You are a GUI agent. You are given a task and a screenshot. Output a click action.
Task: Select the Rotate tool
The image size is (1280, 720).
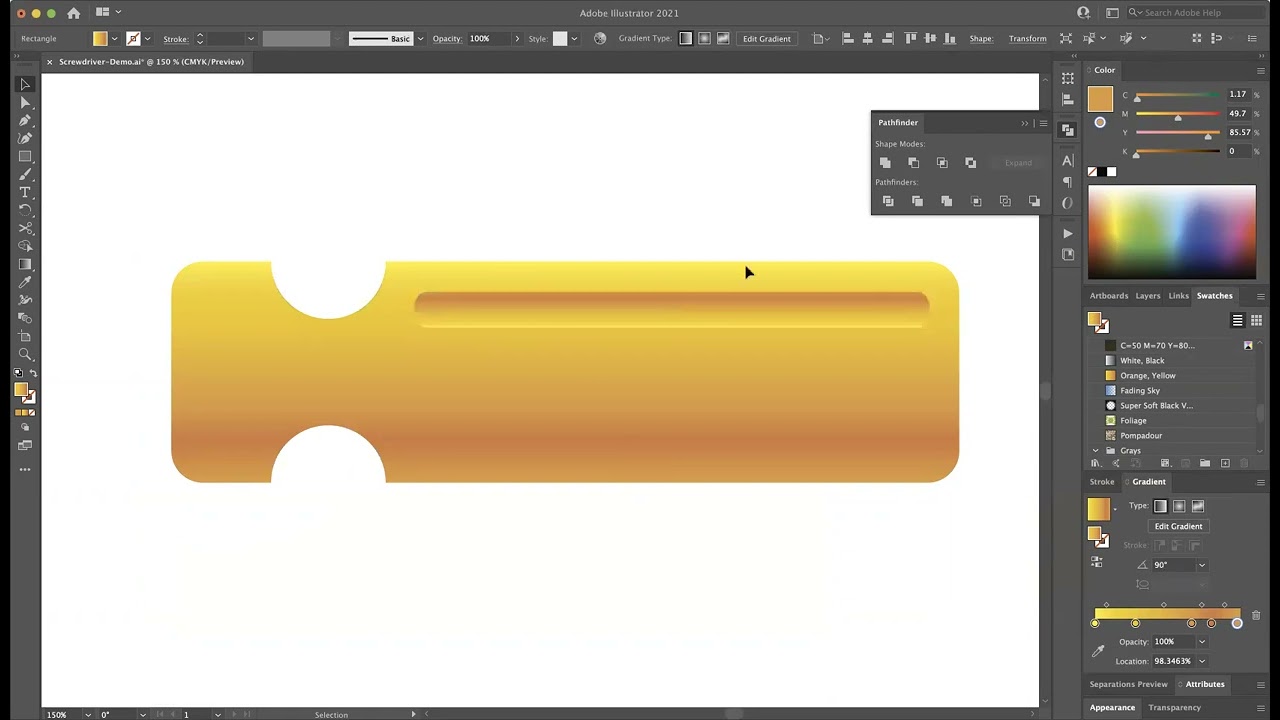click(25, 210)
